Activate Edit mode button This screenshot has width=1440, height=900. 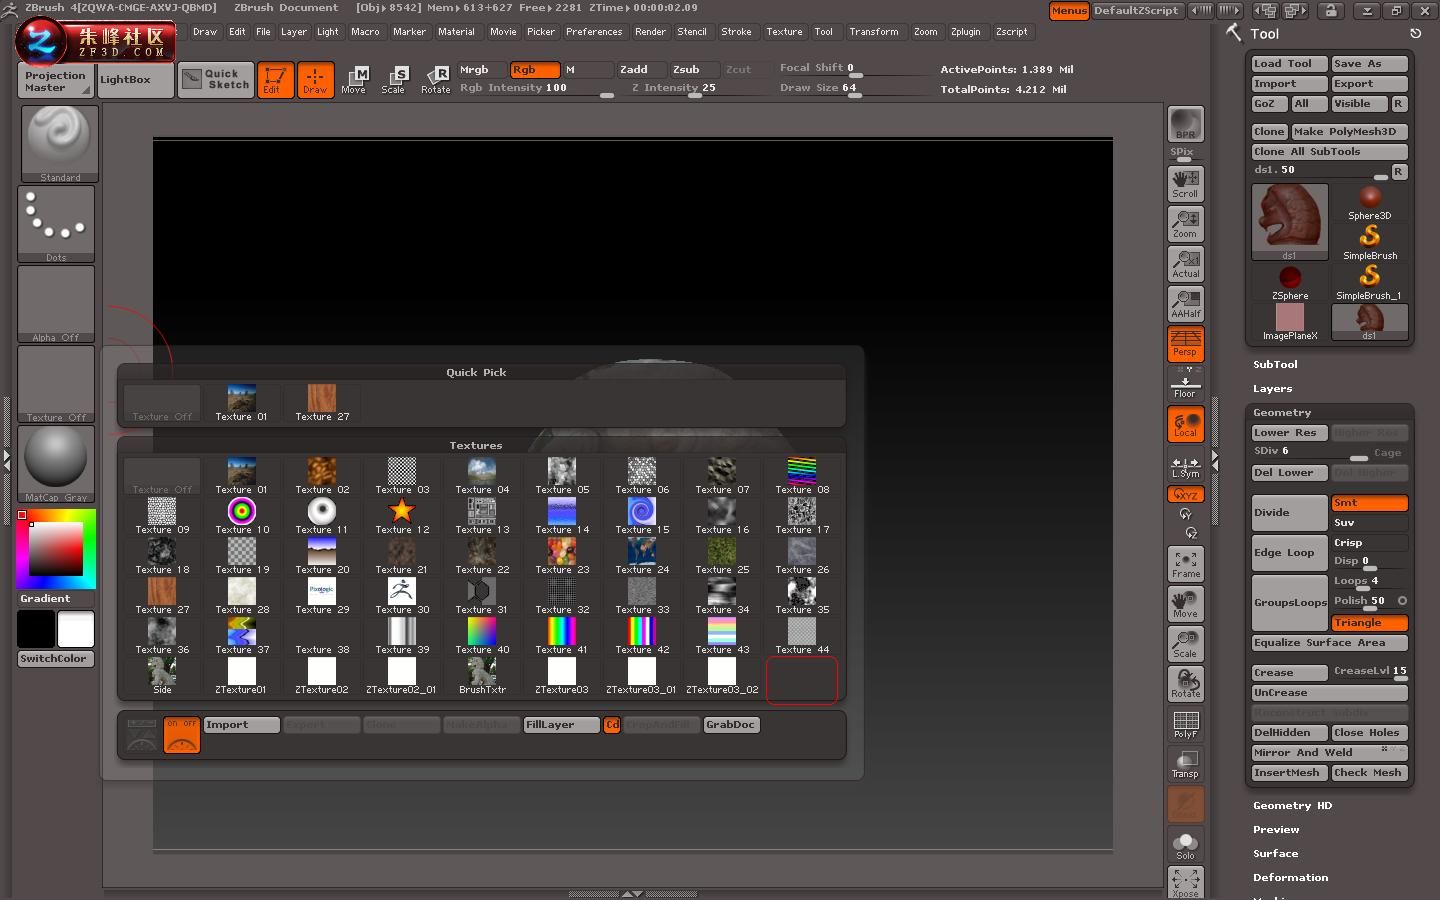275,79
